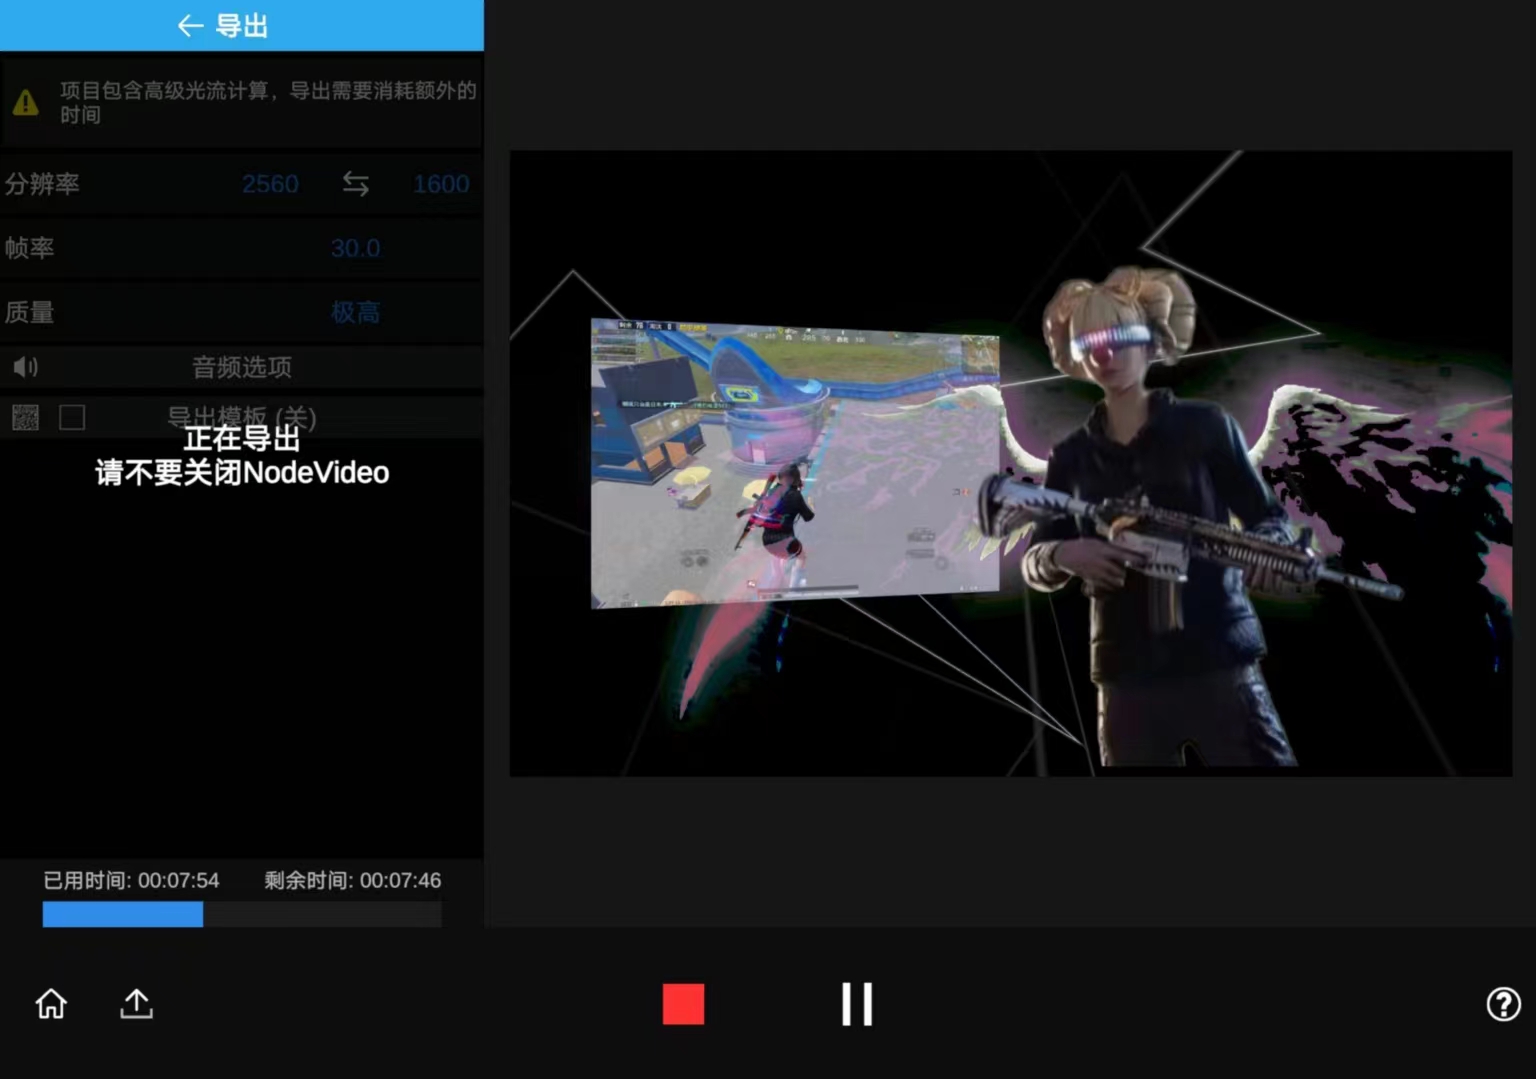Stop exporting with the red square button
The width and height of the screenshot is (1536, 1079).
click(x=683, y=1004)
